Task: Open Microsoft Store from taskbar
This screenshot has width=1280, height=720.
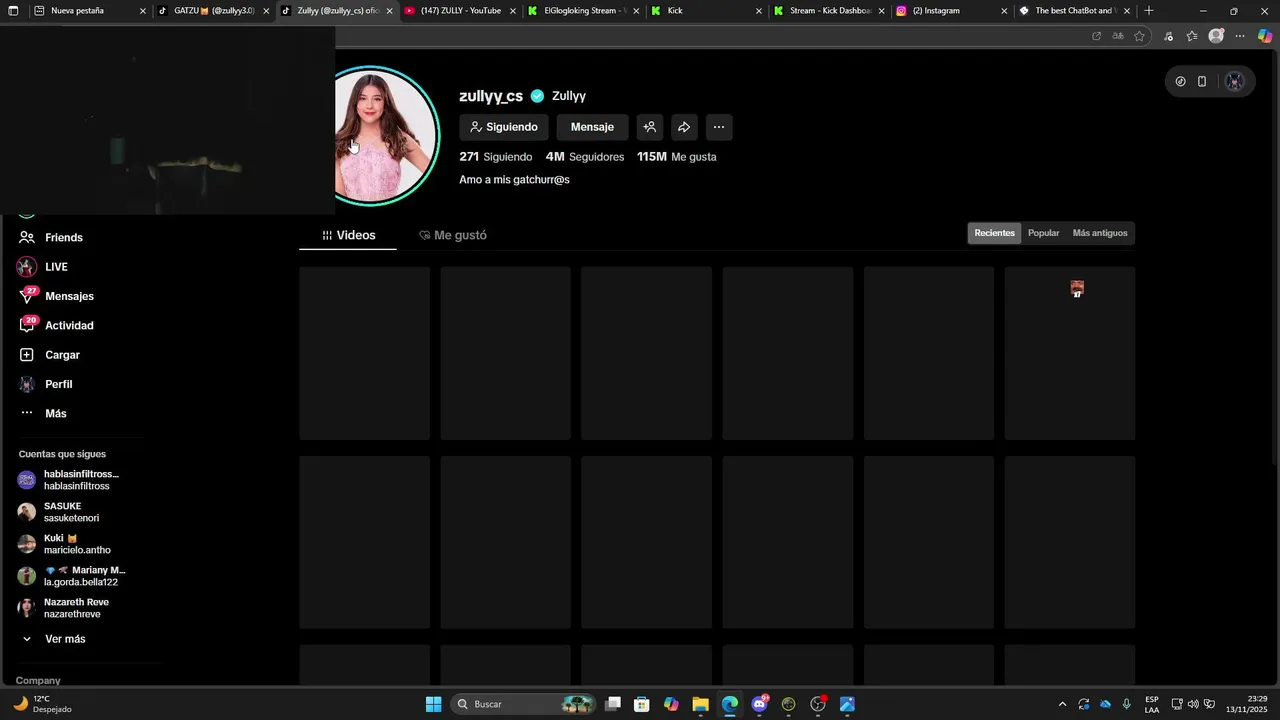Action: click(642, 704)
